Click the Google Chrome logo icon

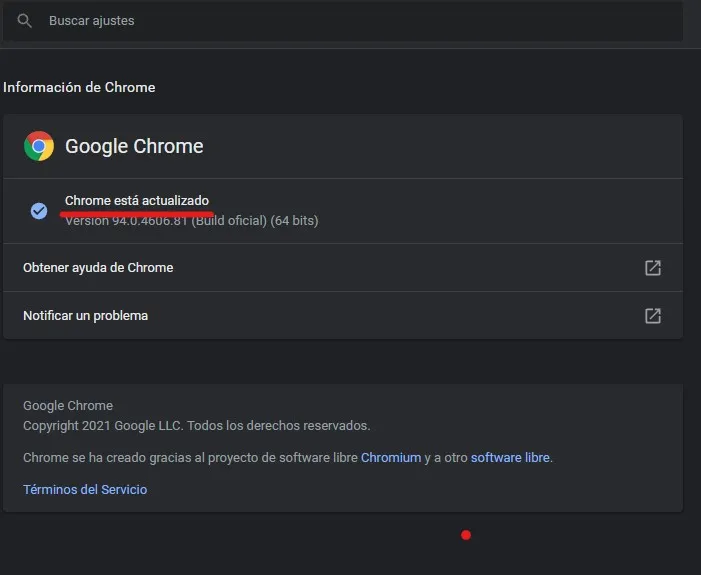point(39,146)
